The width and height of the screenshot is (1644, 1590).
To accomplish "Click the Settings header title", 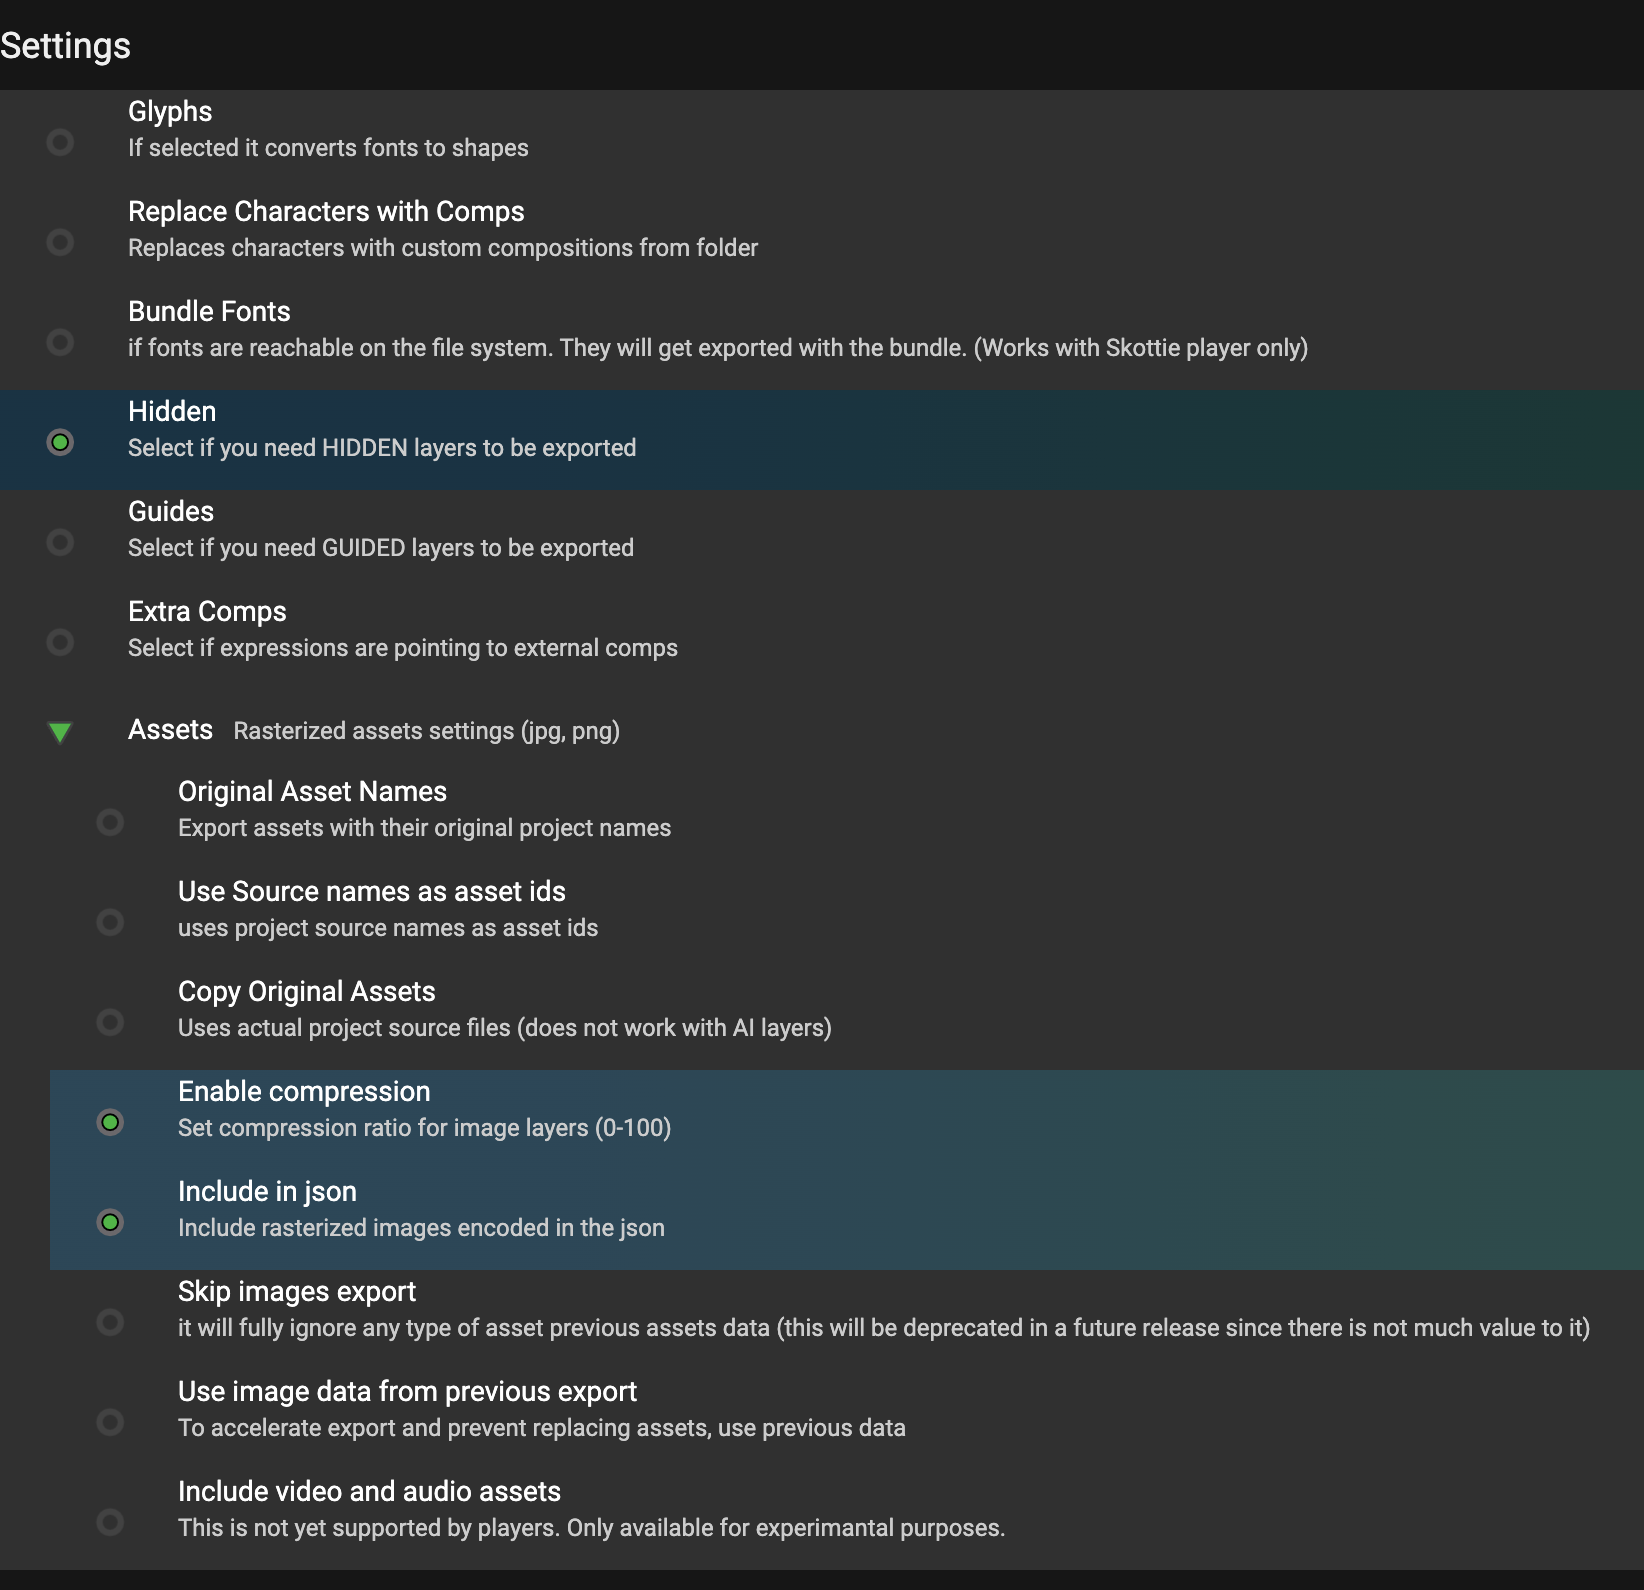I will [66, 46].
